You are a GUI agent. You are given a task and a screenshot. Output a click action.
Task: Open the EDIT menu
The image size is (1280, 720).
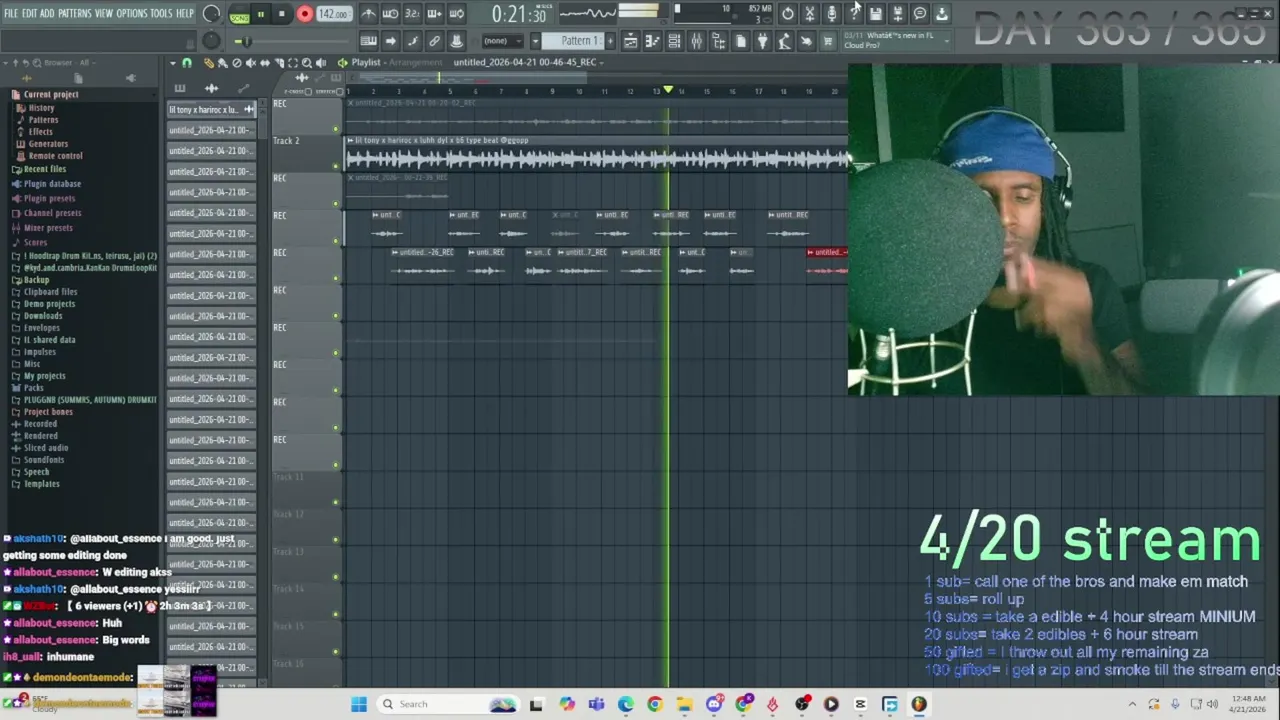pyautogui.click(x=30, y=13)
